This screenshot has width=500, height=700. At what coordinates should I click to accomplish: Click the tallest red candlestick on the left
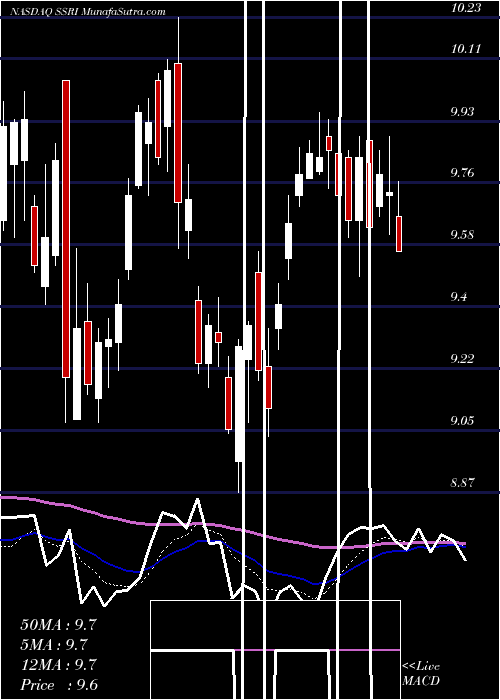click(x=66, y=229)
